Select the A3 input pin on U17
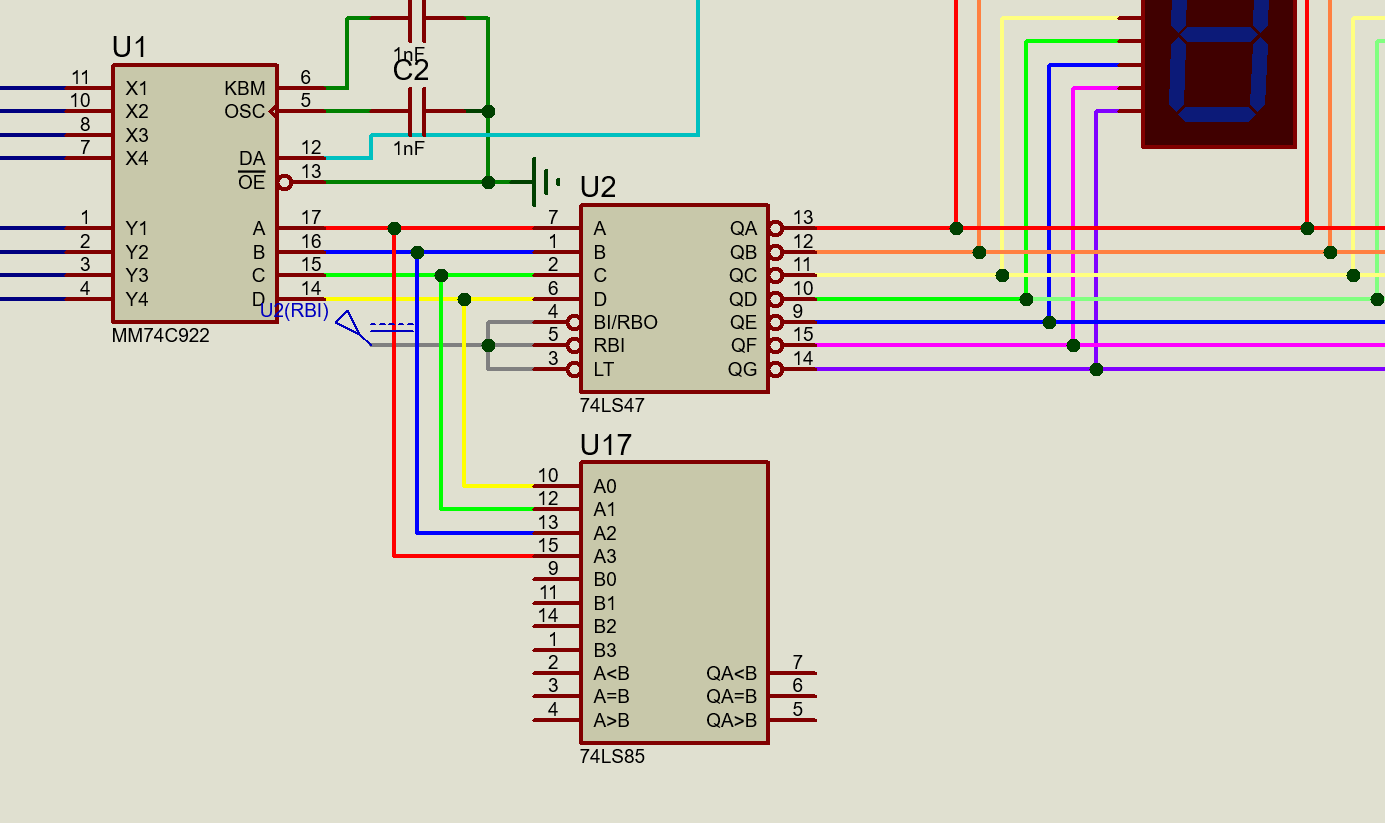This screenshot has width=1385, height=823. pos(556,556)
